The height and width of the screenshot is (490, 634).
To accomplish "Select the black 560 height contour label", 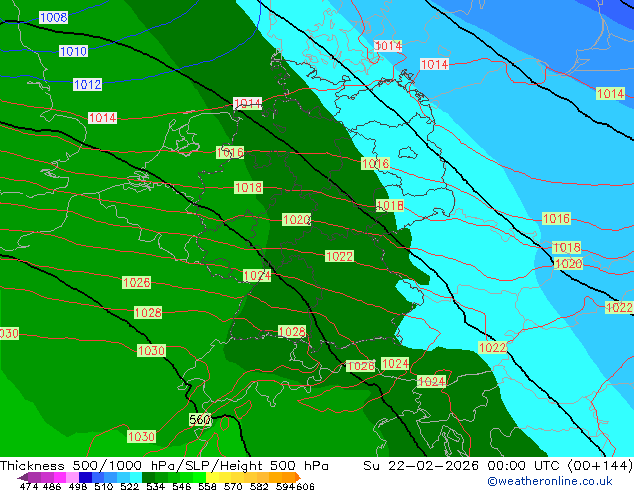I will click(x=200, y=420).
